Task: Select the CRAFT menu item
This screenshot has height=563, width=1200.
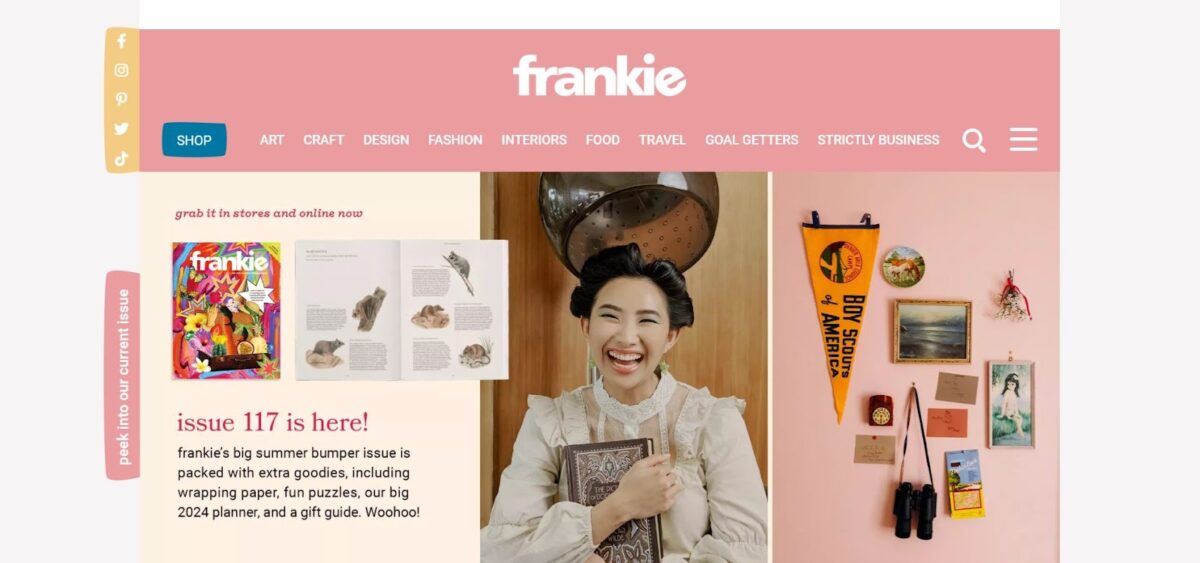Action: click(324, 140)
